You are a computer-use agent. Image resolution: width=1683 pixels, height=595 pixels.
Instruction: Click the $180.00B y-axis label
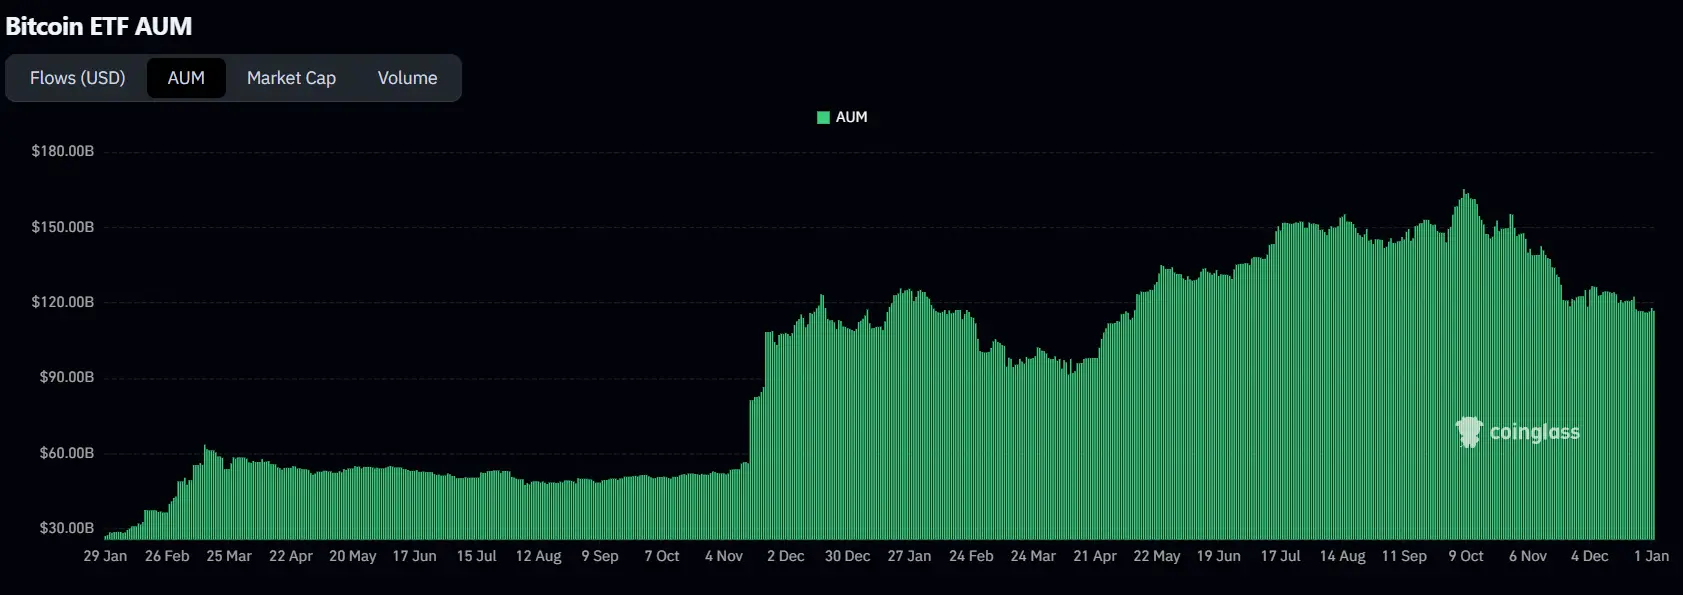point(63,151)
